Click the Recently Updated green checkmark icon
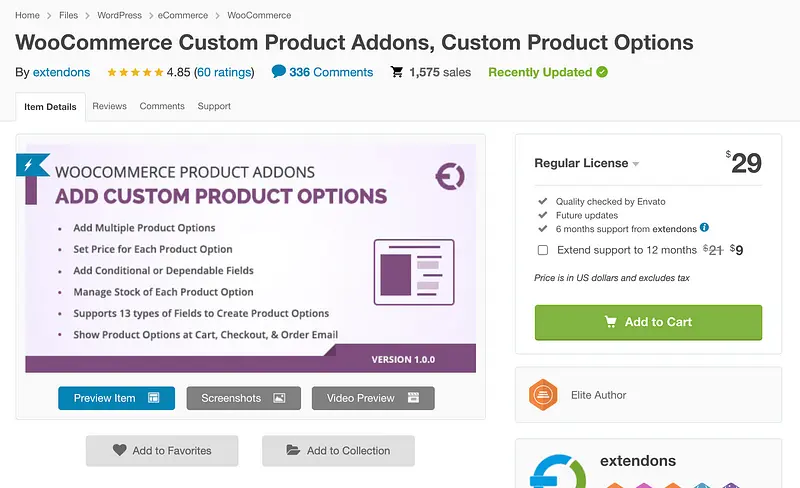800x488 pixels. (x=601, y=72)
